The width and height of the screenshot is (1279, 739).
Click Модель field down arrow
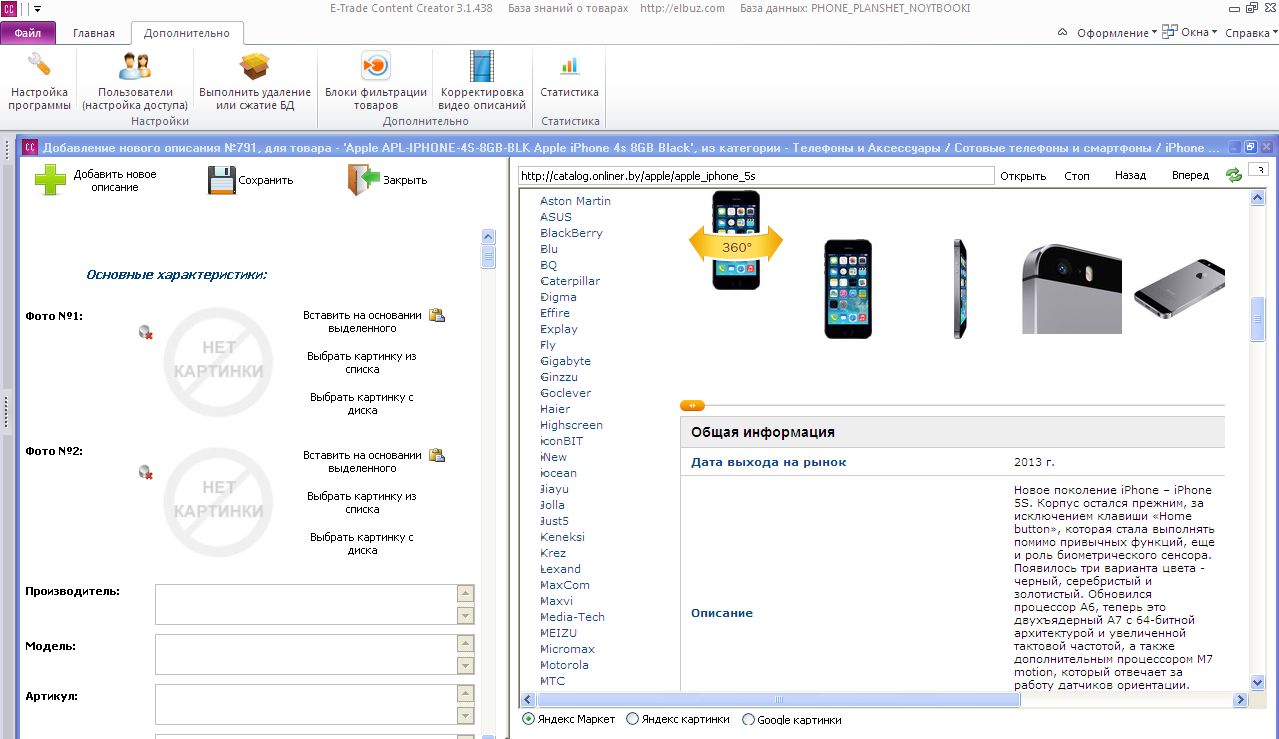pos(465,665)
